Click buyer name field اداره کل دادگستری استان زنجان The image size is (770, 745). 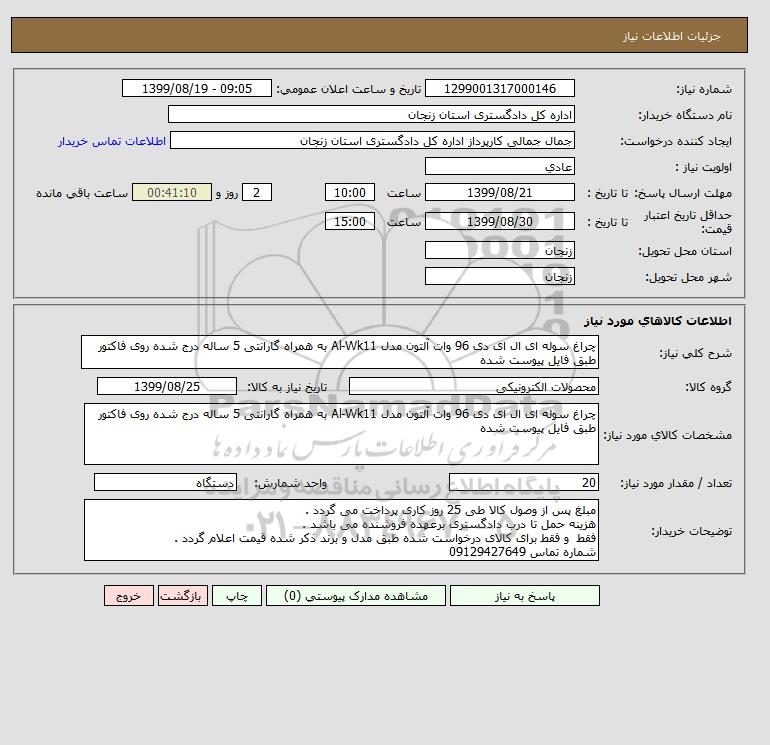coord(371,114)
